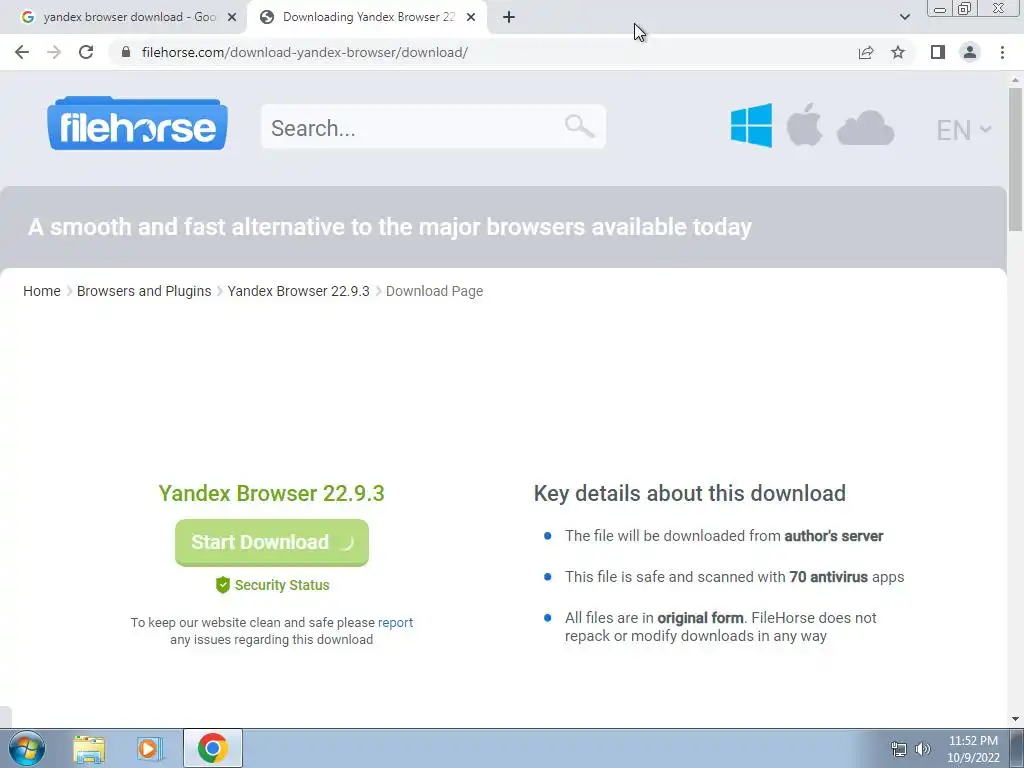This screenshot has height=768, width=1024.
Task: Launch Windows Media Player from the taskbar
Action: coord(149,749)
